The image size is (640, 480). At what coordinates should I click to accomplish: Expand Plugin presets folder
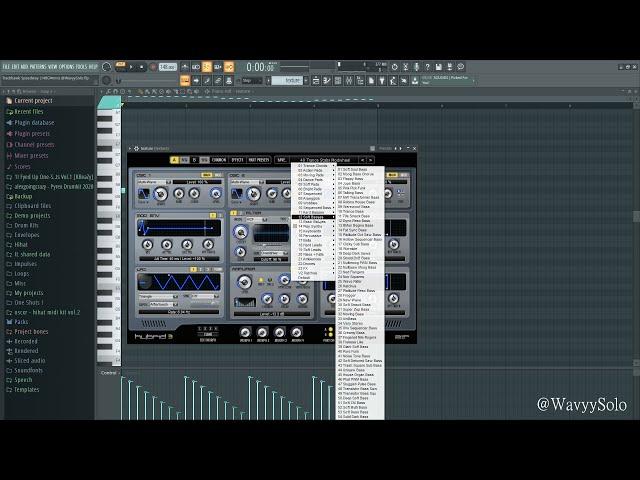coord(28,134)
